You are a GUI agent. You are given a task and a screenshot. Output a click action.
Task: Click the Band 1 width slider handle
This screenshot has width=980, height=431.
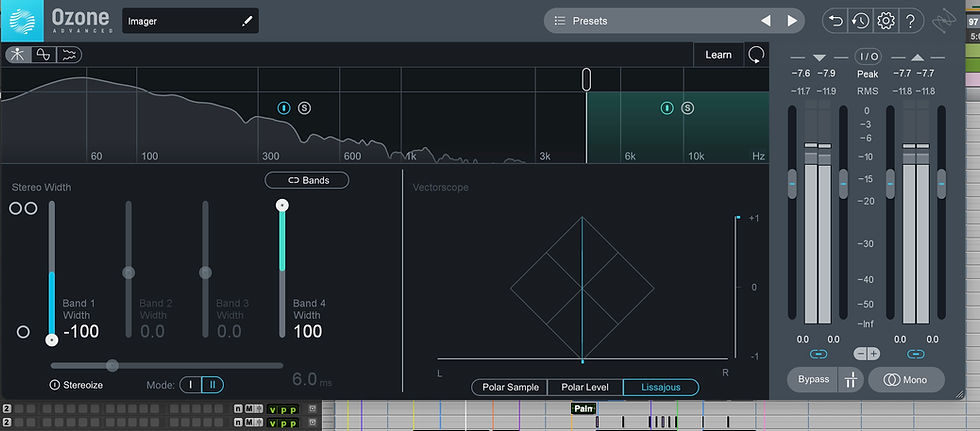point(52,340)
